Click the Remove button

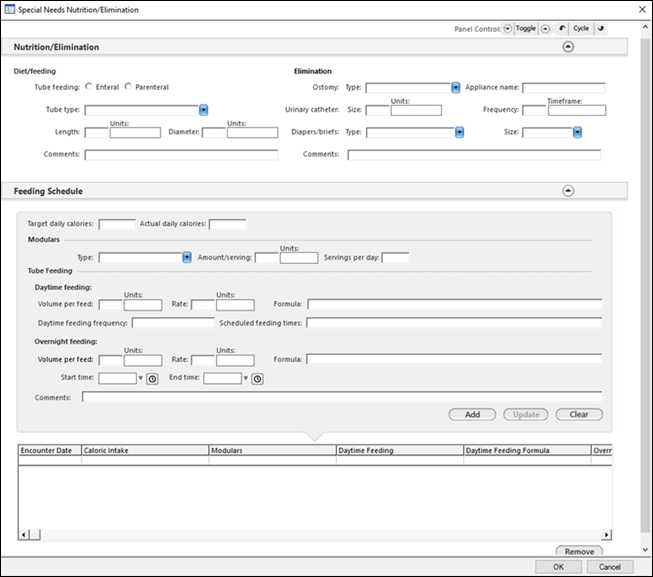click(x=579, y=551)
